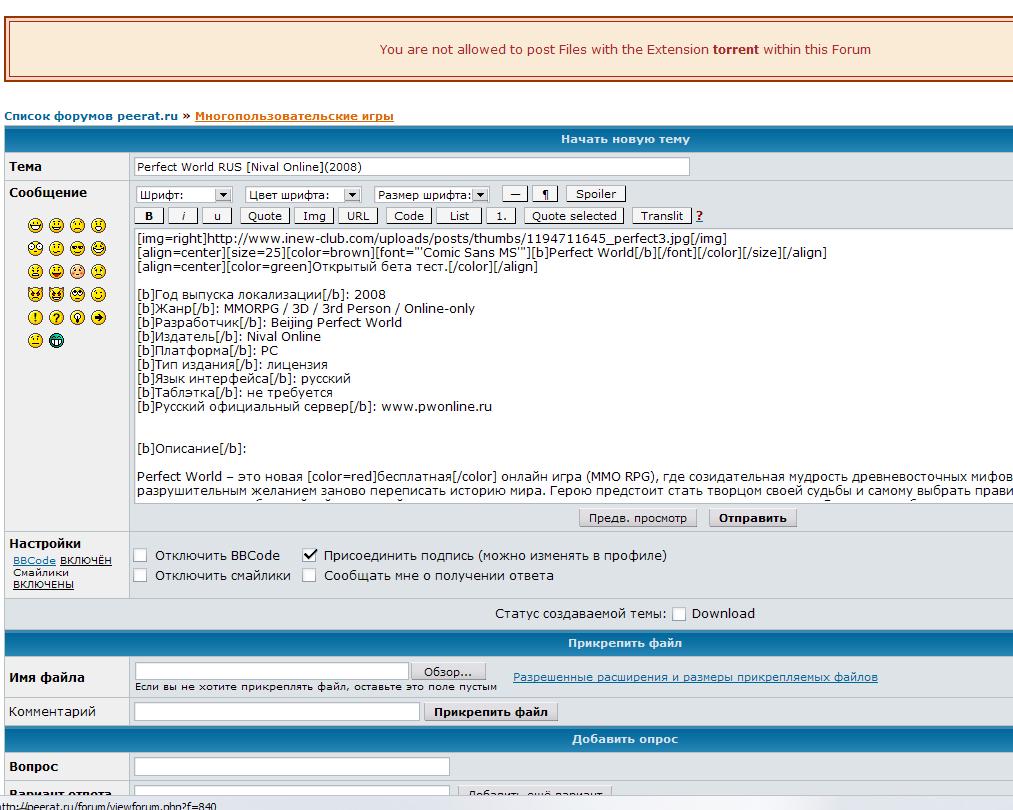Click inside the message text area

click(574, 366)
